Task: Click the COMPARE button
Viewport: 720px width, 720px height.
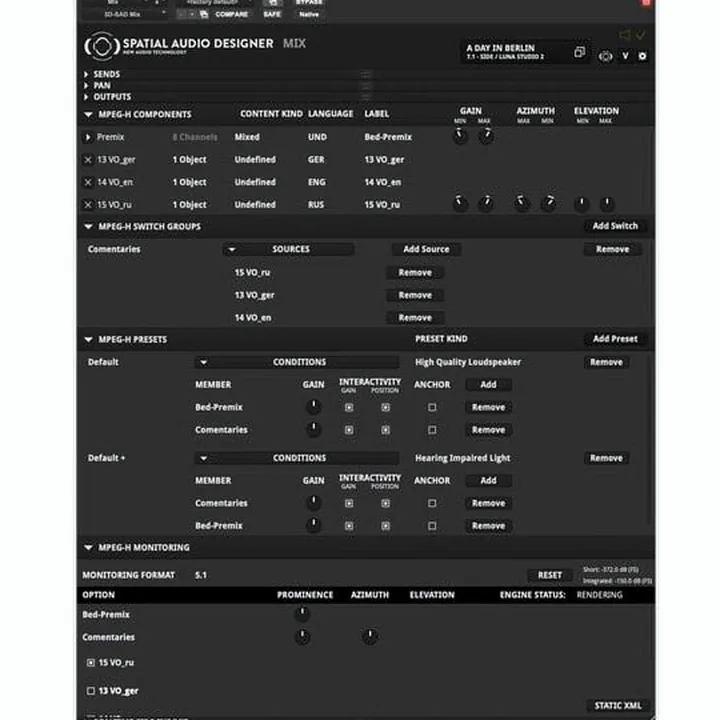Action: [x=231, y=14]
